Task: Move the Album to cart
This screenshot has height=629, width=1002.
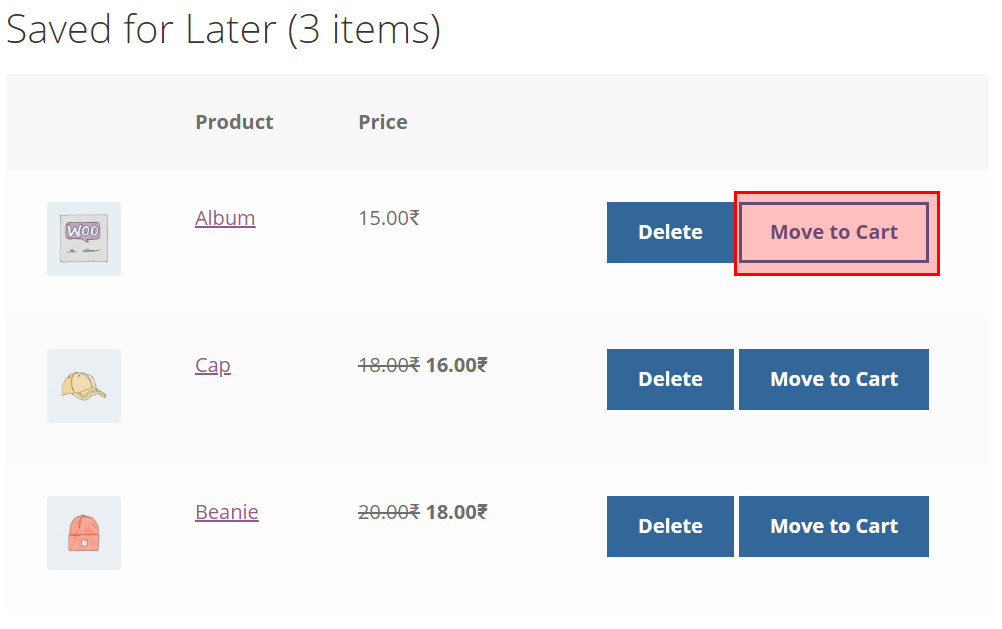Action: [x=834, y=233]
